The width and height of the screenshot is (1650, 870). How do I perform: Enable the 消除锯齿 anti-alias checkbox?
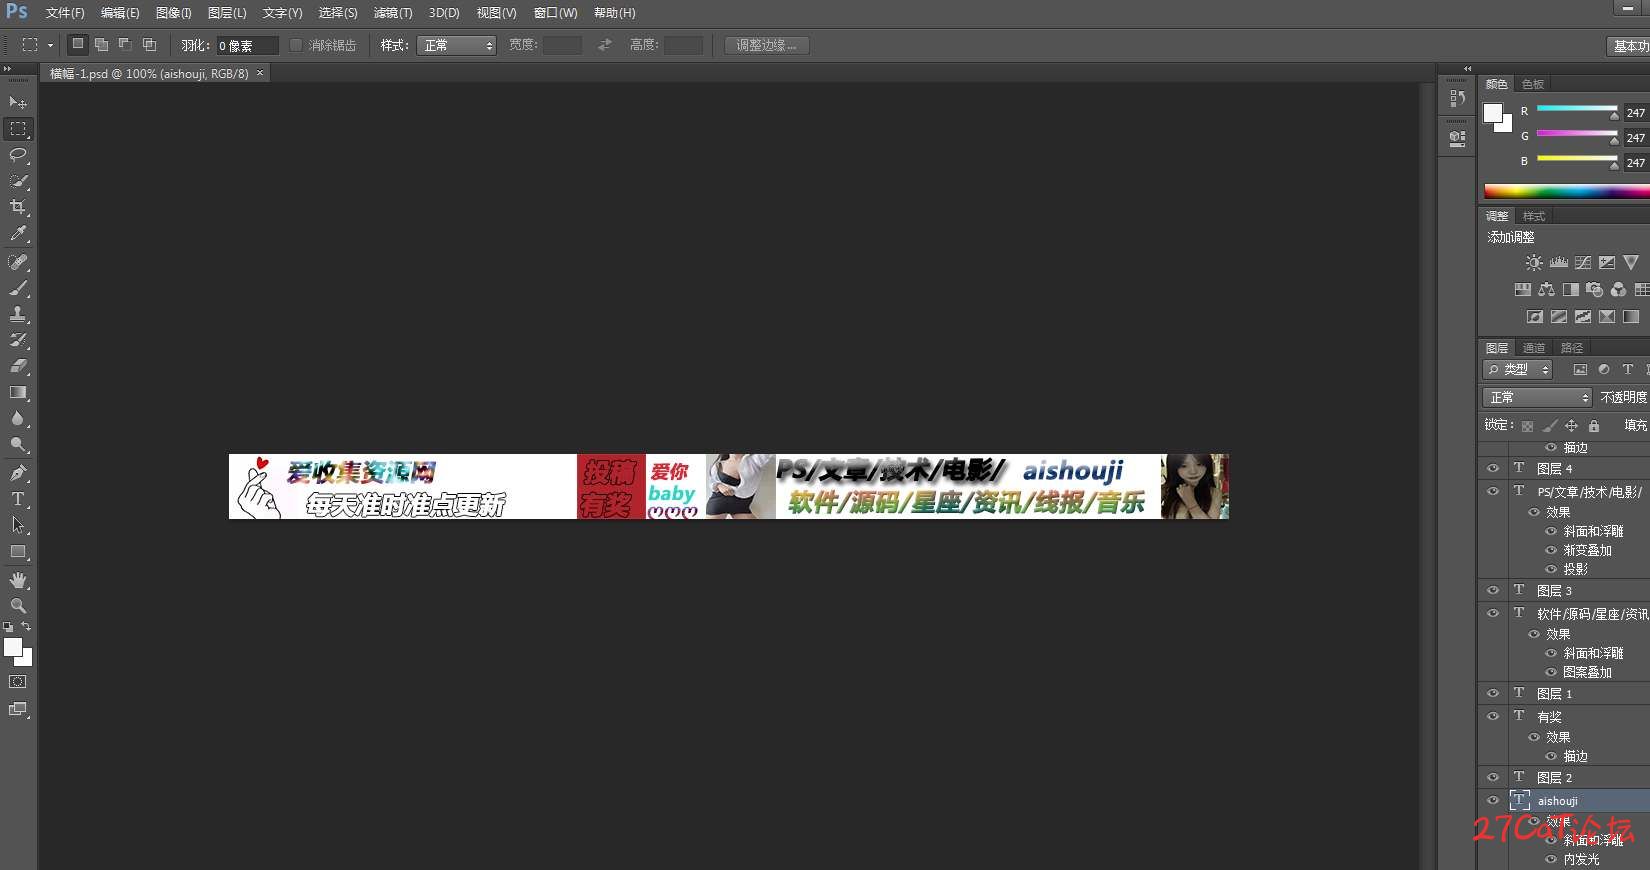click(296, 45)
